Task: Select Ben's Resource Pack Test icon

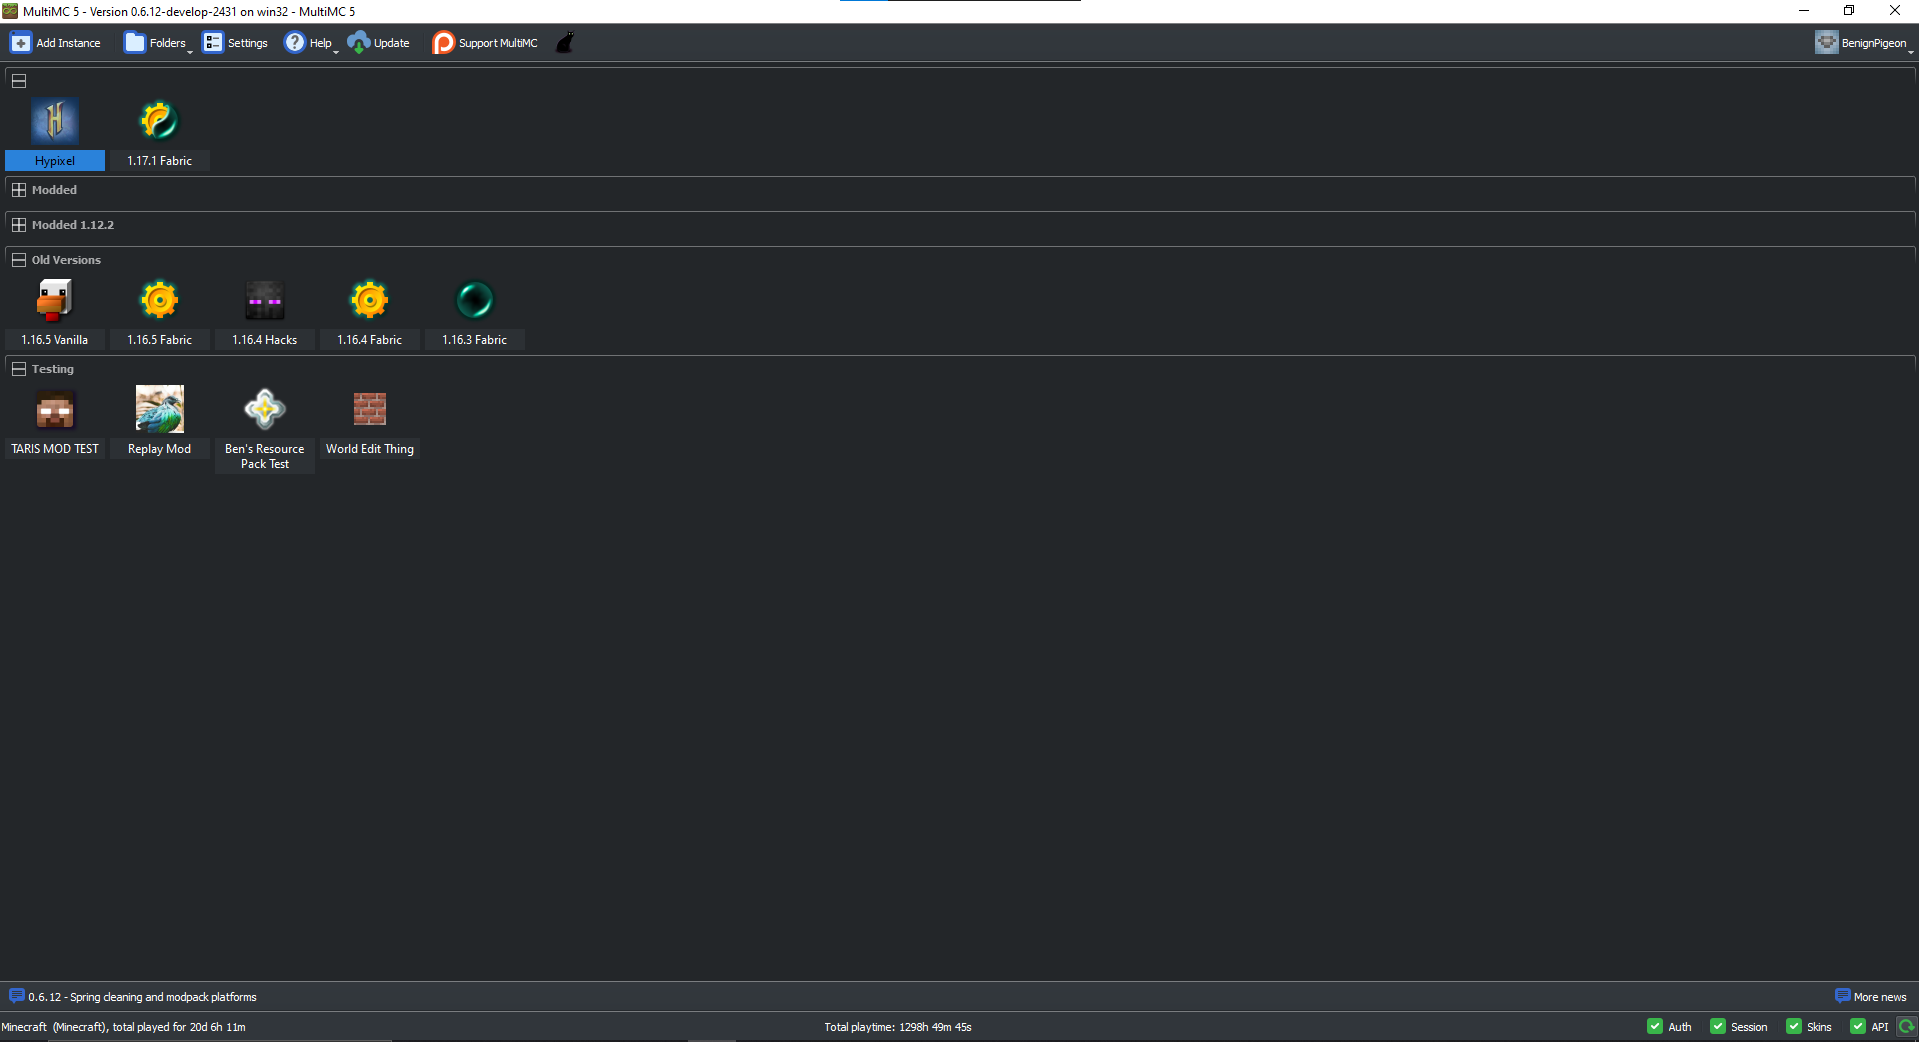Action: click(265, 409)
